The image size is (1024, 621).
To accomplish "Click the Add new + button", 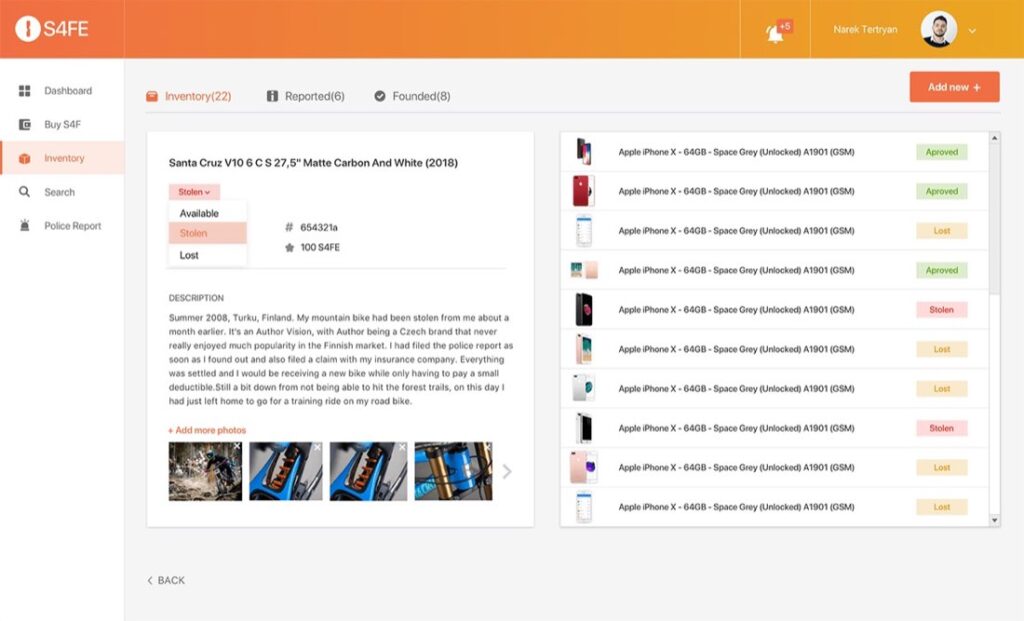I will [x=954, y=87].
